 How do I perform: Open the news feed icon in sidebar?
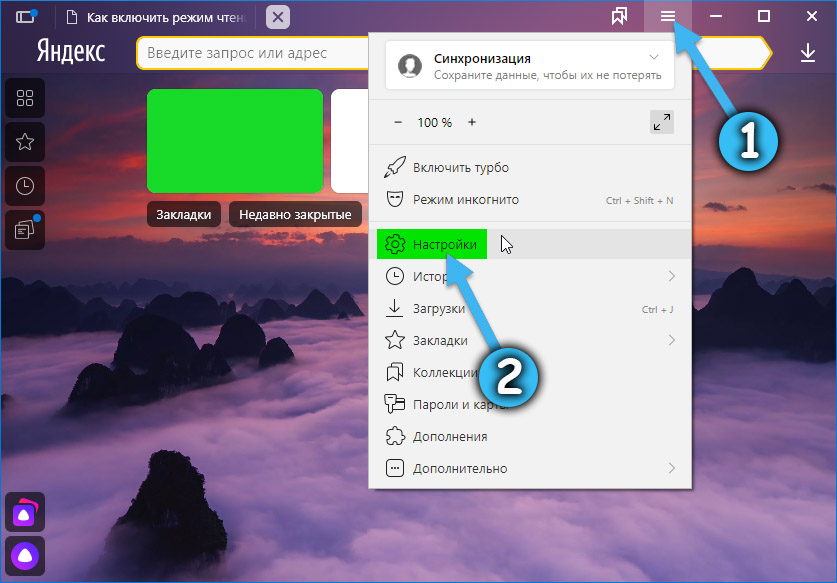pyautogui.click(x=25, y=230)
